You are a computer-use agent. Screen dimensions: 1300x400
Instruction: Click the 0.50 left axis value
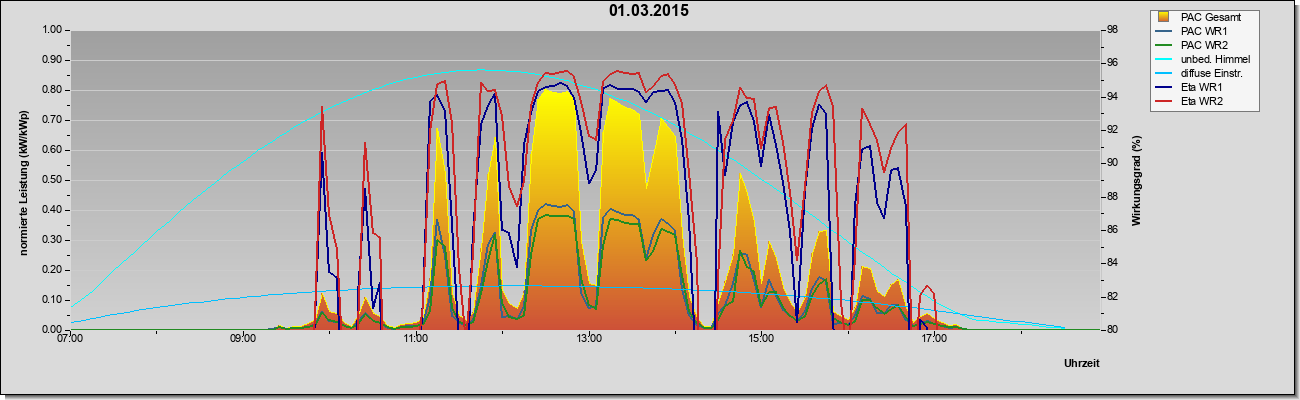(x=51, y=180)
